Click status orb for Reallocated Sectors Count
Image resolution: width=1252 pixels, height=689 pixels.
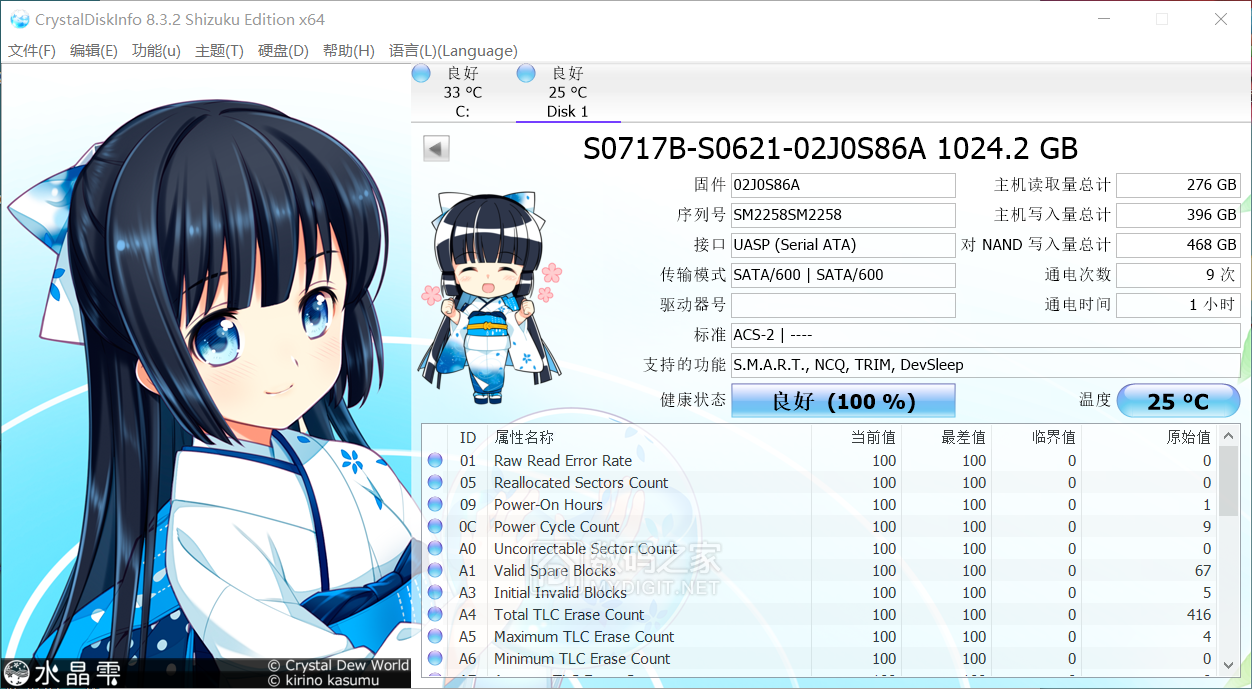coord(435,483)
